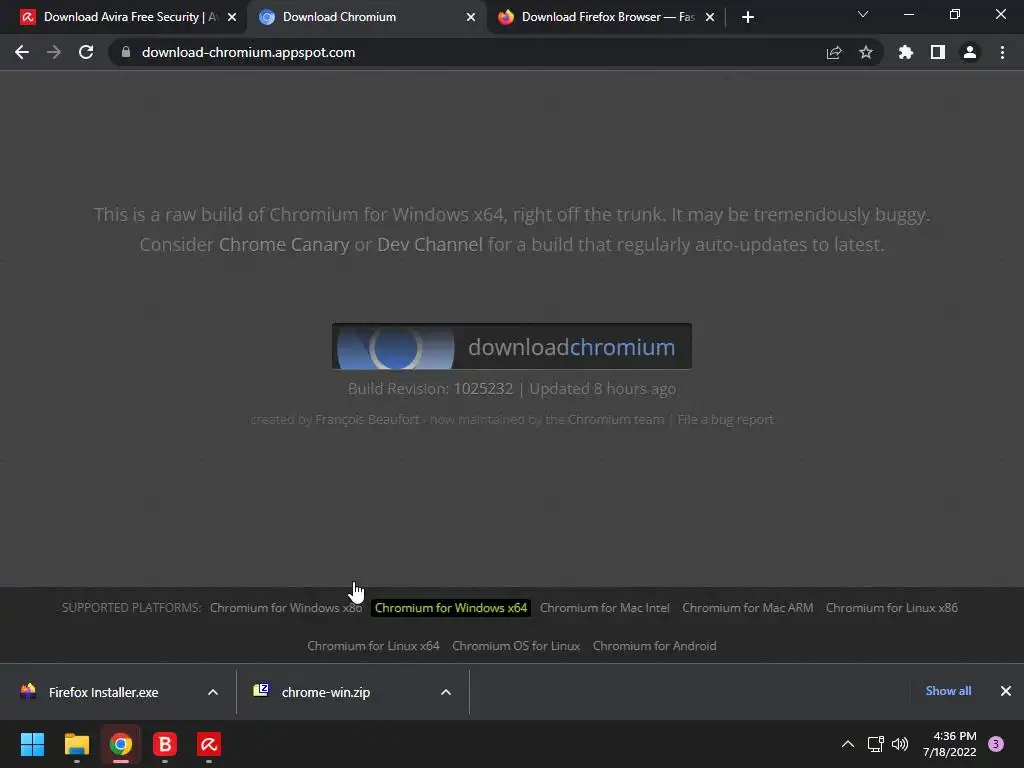
Task: Switch to the Download Firefox Browser tab
Action: point(606,17)
